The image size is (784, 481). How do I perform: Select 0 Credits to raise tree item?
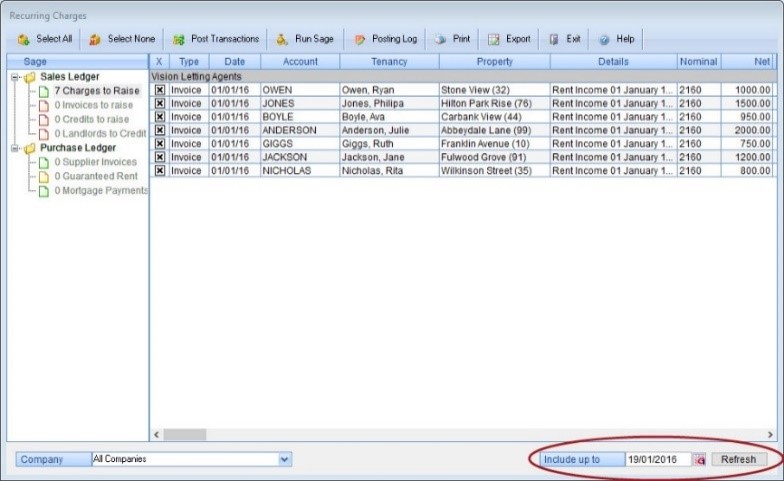click(x=92, y=120)
